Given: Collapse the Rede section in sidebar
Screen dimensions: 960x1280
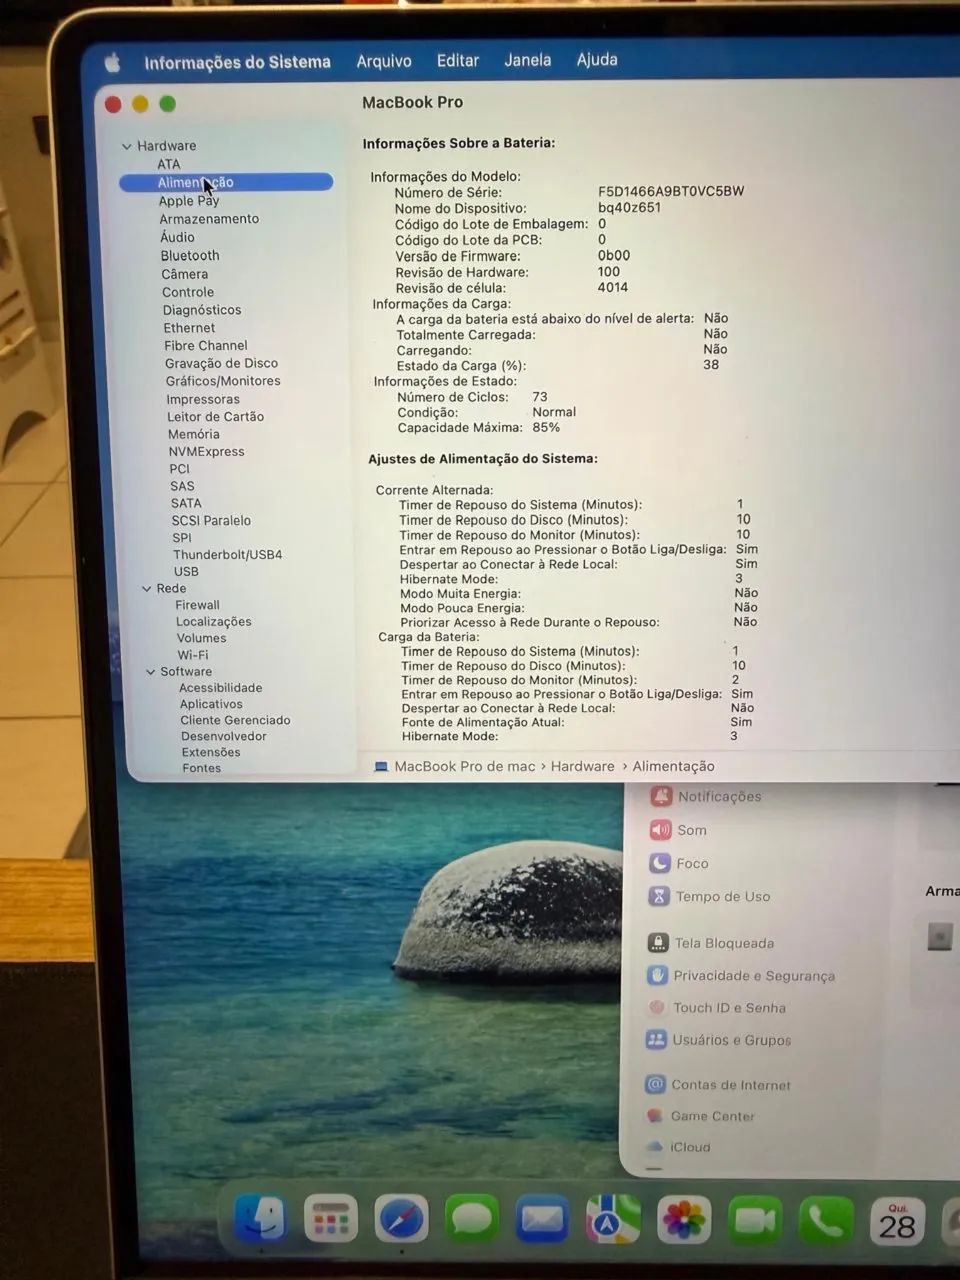Looking at the screenshot, I should point(146,588).
